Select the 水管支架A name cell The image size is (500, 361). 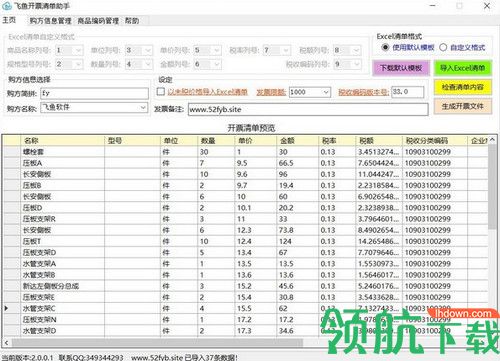click(x=62, y=264)
